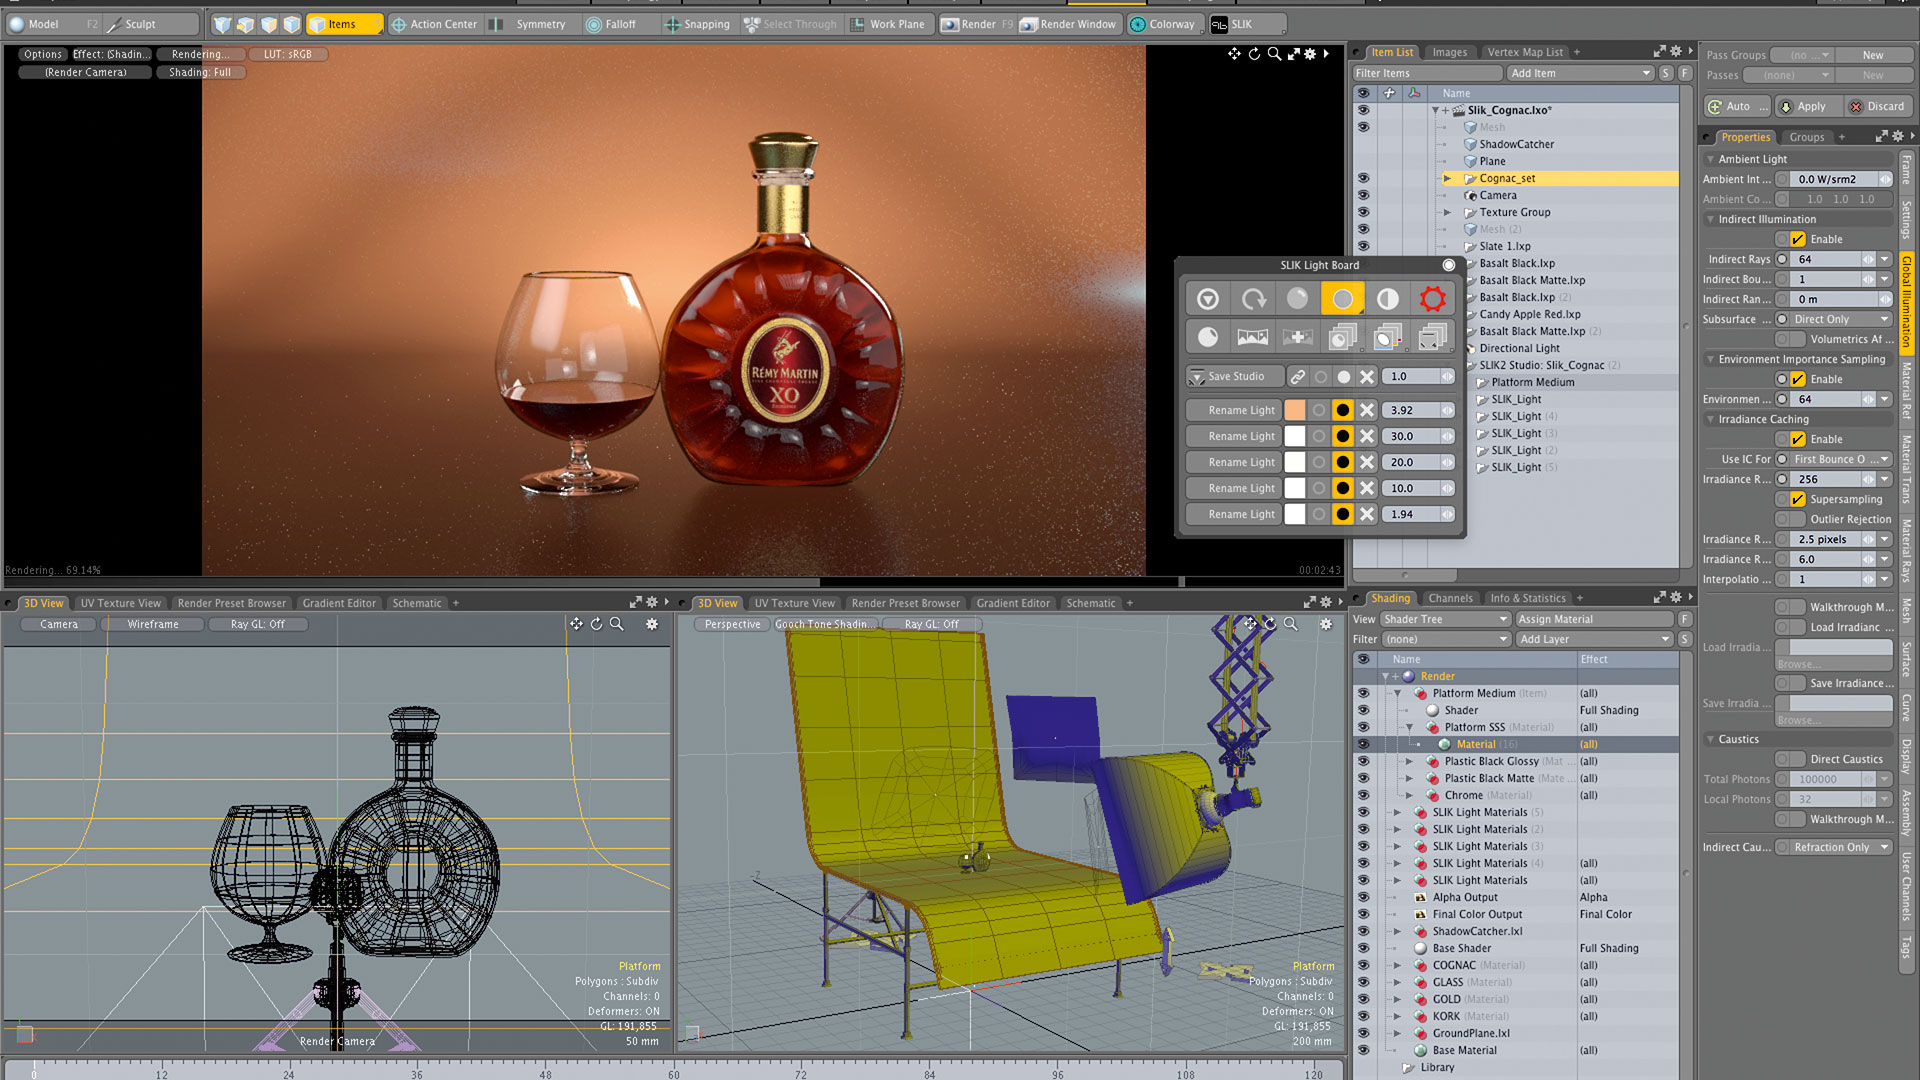This screenshot has width=1920, height=1080.
Task: Click the panorama environment icon in Light Board
Action: pos(1253,337)
